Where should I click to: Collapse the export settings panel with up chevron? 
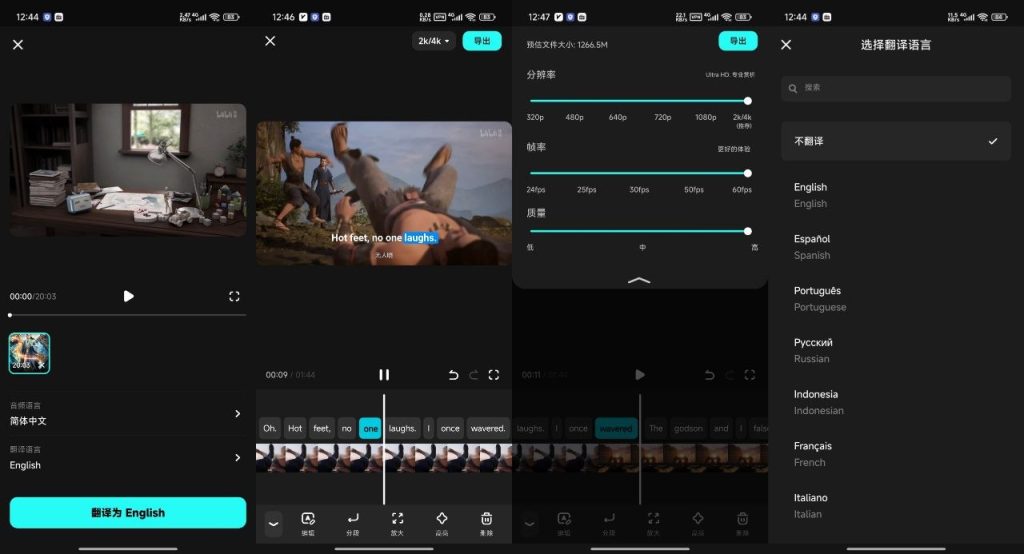(x=639, y=280)
